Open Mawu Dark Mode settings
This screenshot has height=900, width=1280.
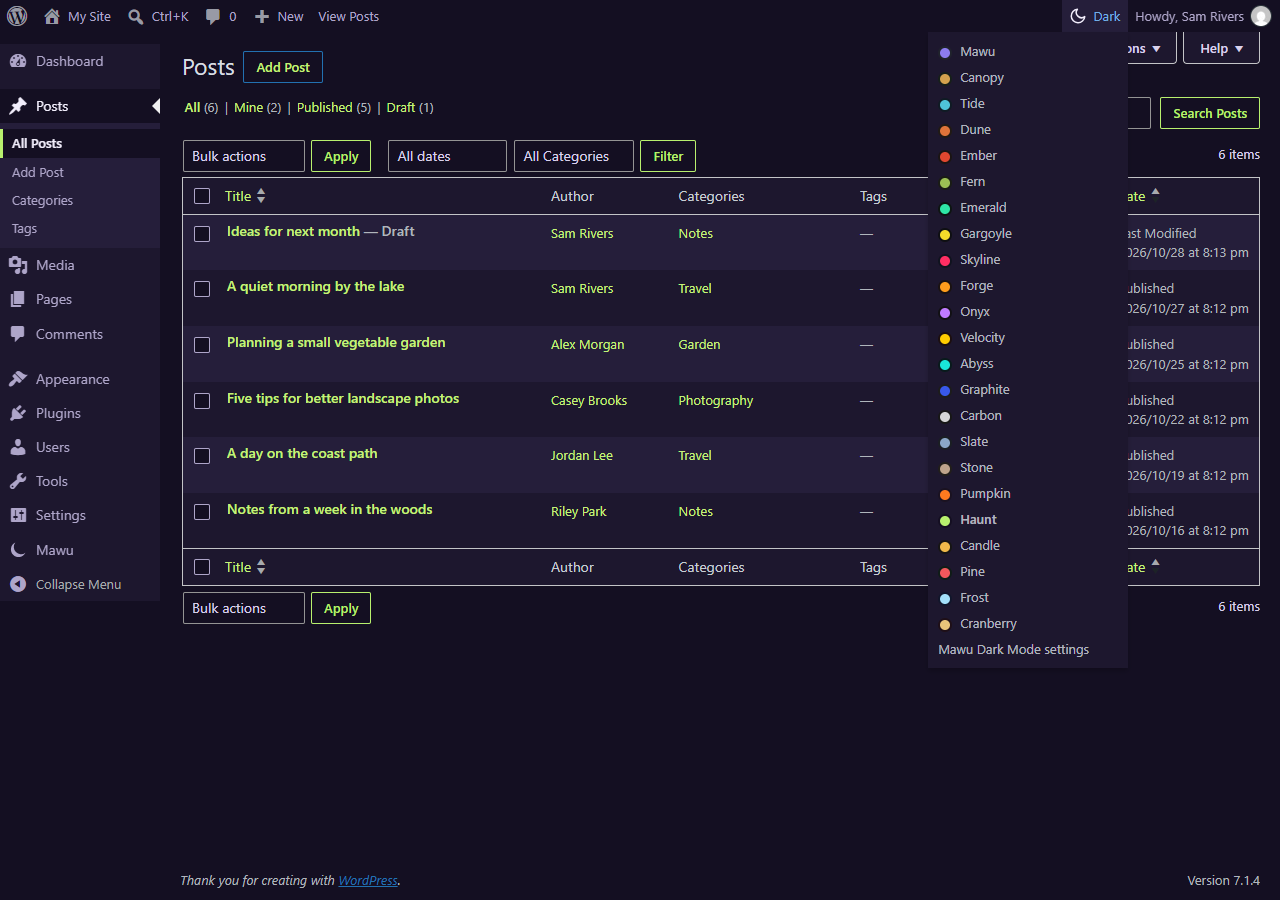pos(1028,649)
